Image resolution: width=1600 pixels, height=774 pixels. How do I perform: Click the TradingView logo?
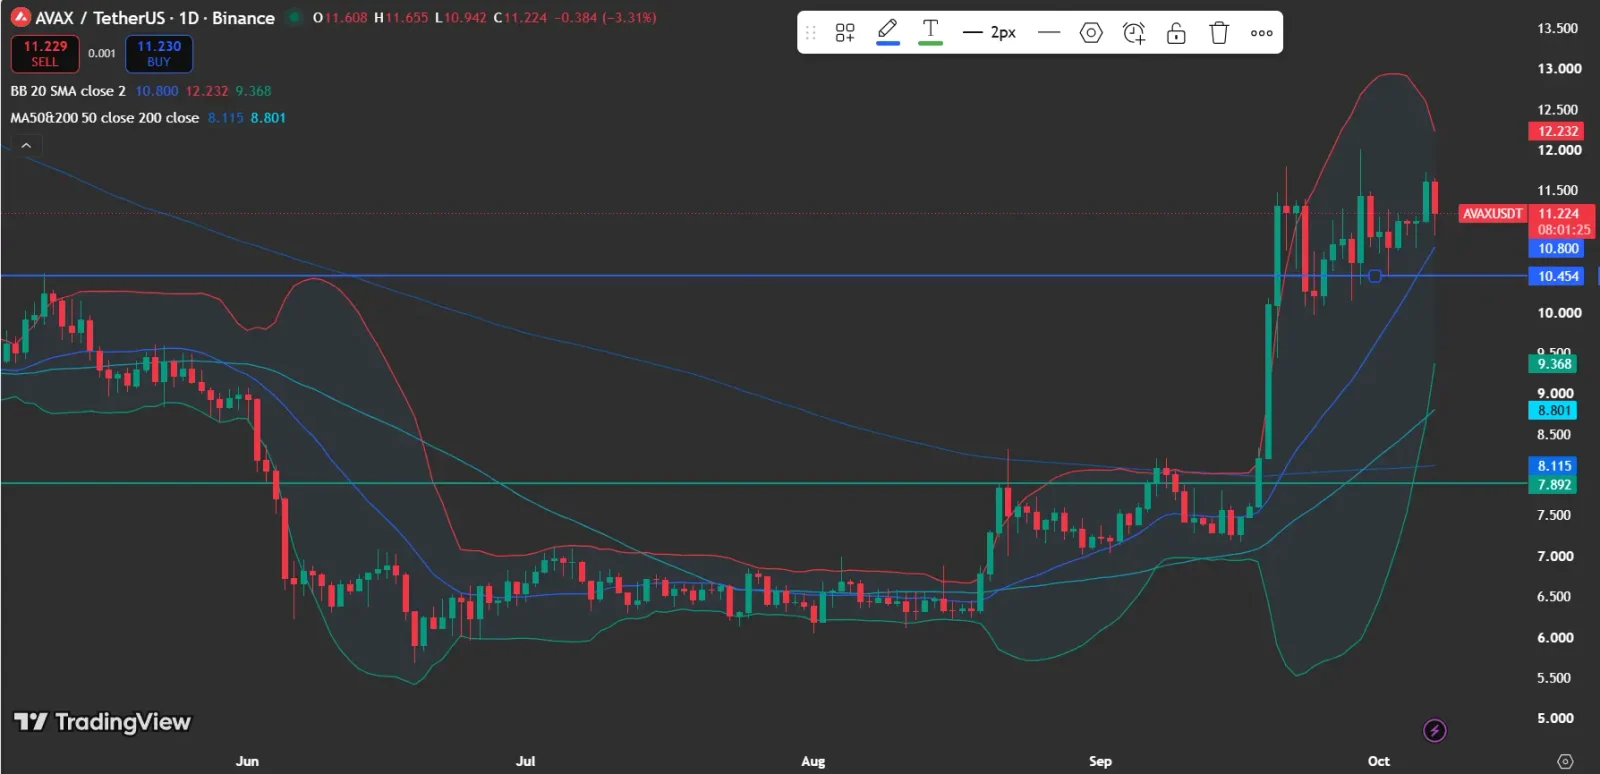pos(102,722)
